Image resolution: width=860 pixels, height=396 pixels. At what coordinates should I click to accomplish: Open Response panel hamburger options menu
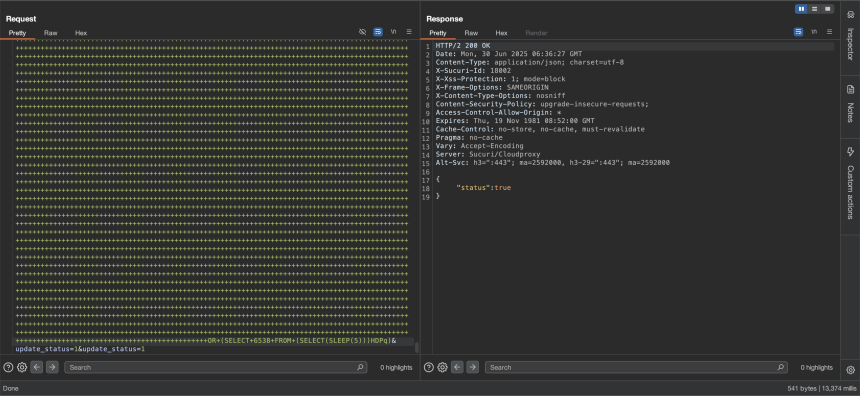829,32
